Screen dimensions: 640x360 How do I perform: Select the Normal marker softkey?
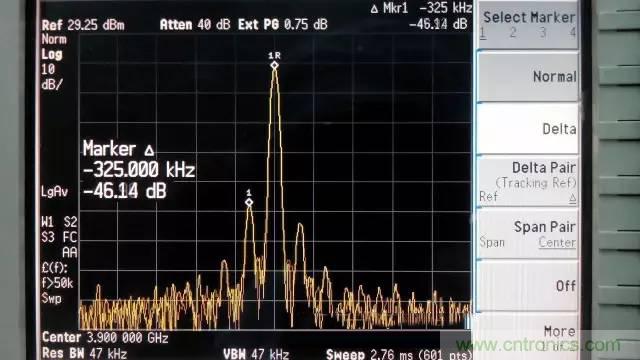(x=527, y=76)
